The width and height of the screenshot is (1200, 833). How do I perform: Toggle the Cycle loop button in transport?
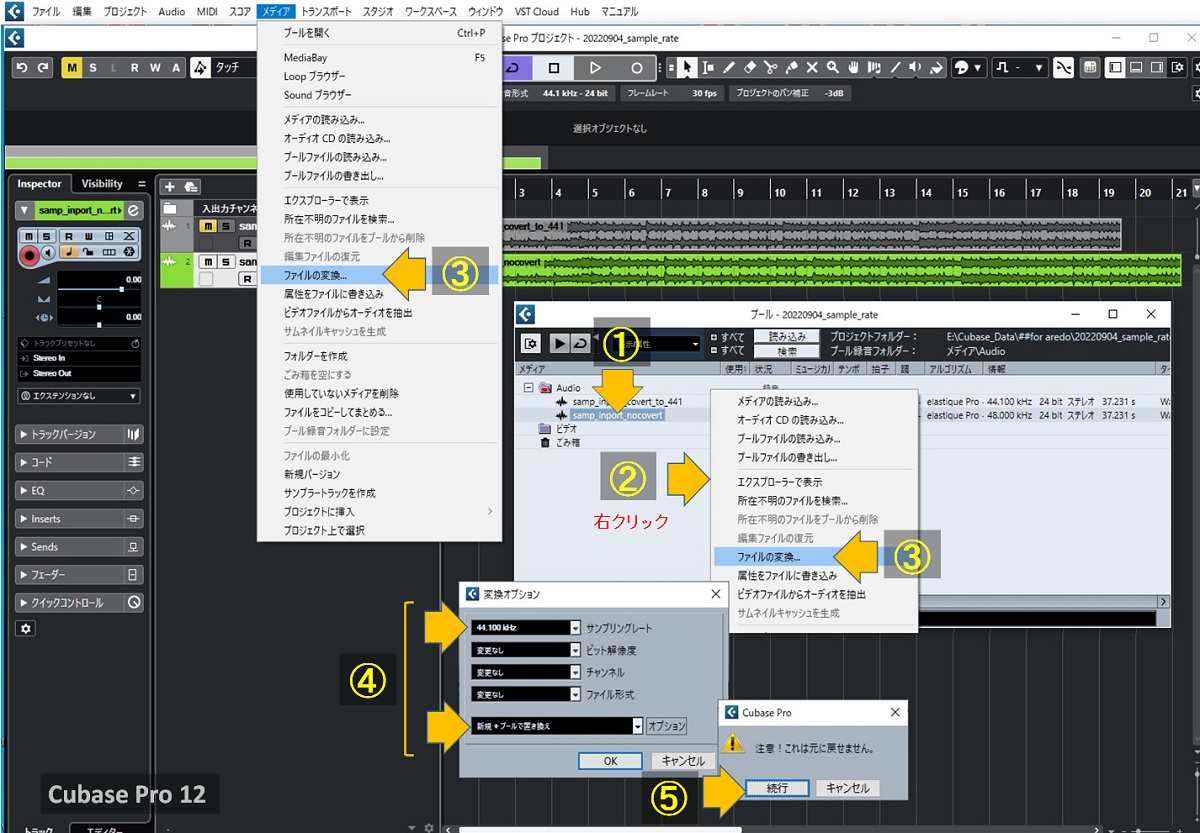pyautogui.click(x=513, y=67)
